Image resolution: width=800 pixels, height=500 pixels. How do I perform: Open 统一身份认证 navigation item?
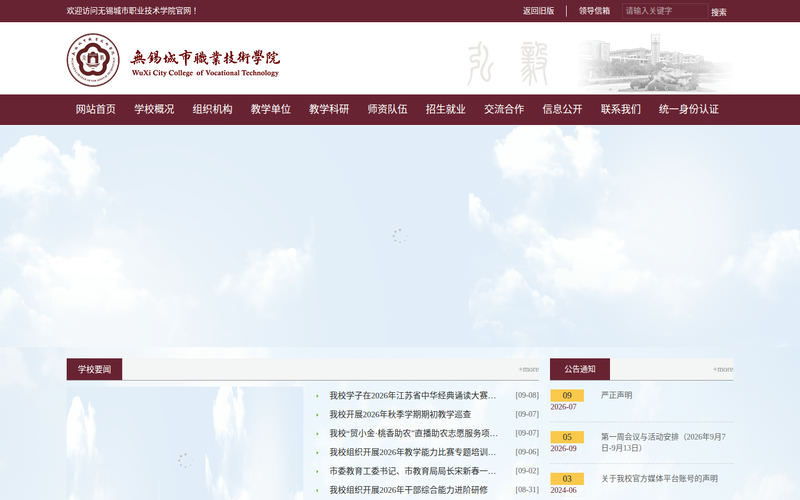(689, 109)
